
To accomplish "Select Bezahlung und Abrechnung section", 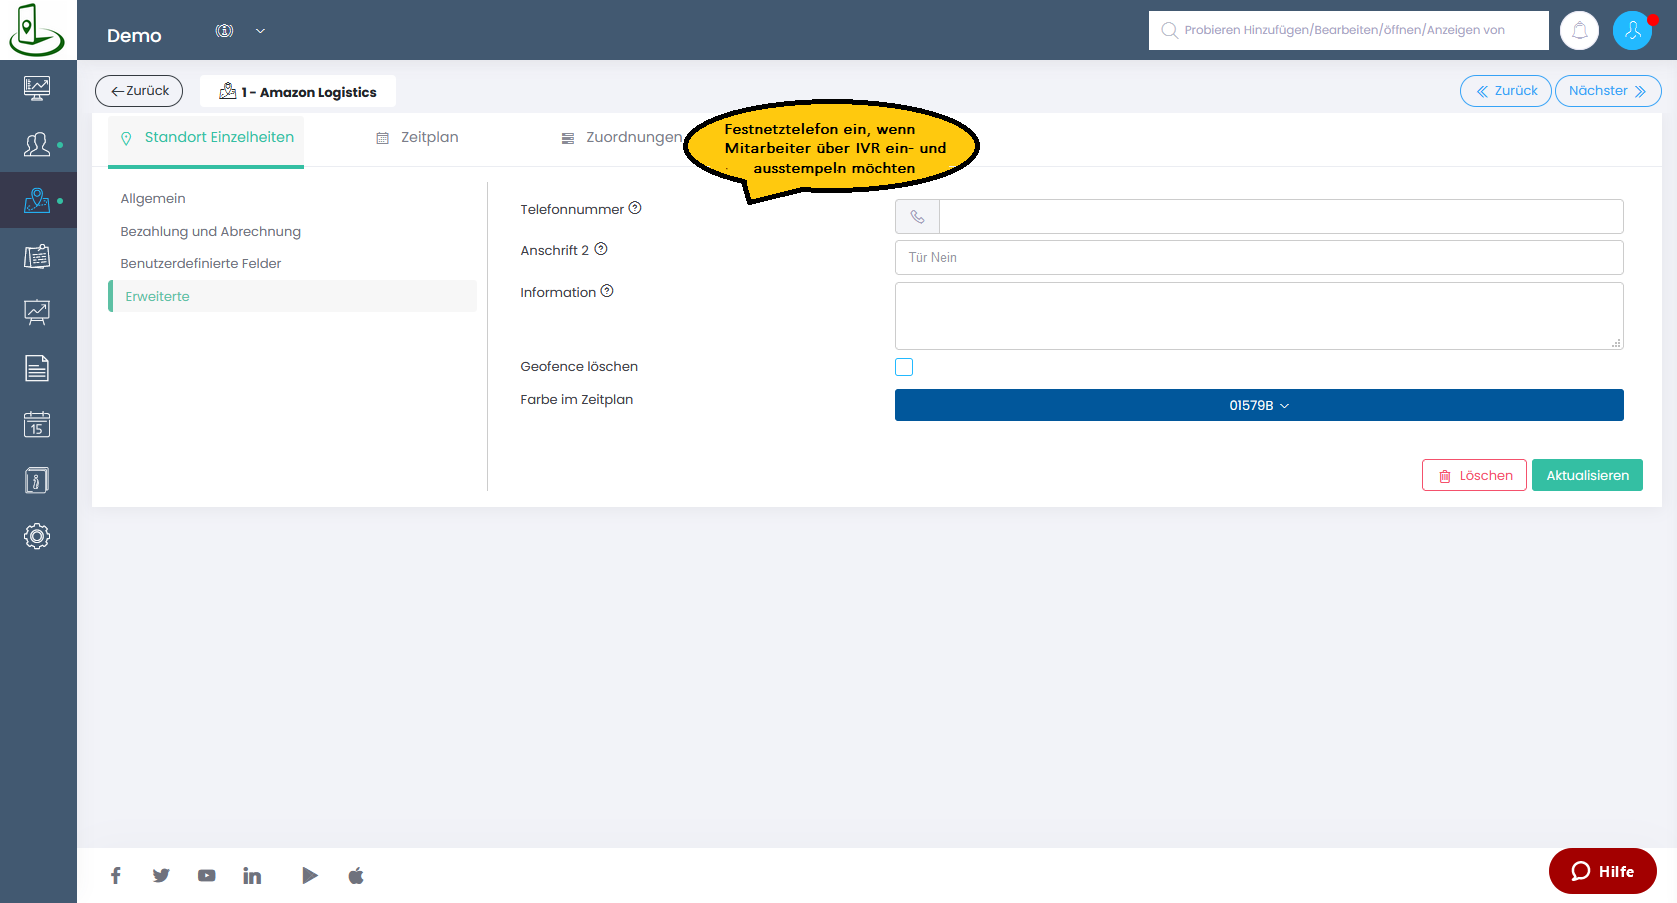I will click(210, 231).
